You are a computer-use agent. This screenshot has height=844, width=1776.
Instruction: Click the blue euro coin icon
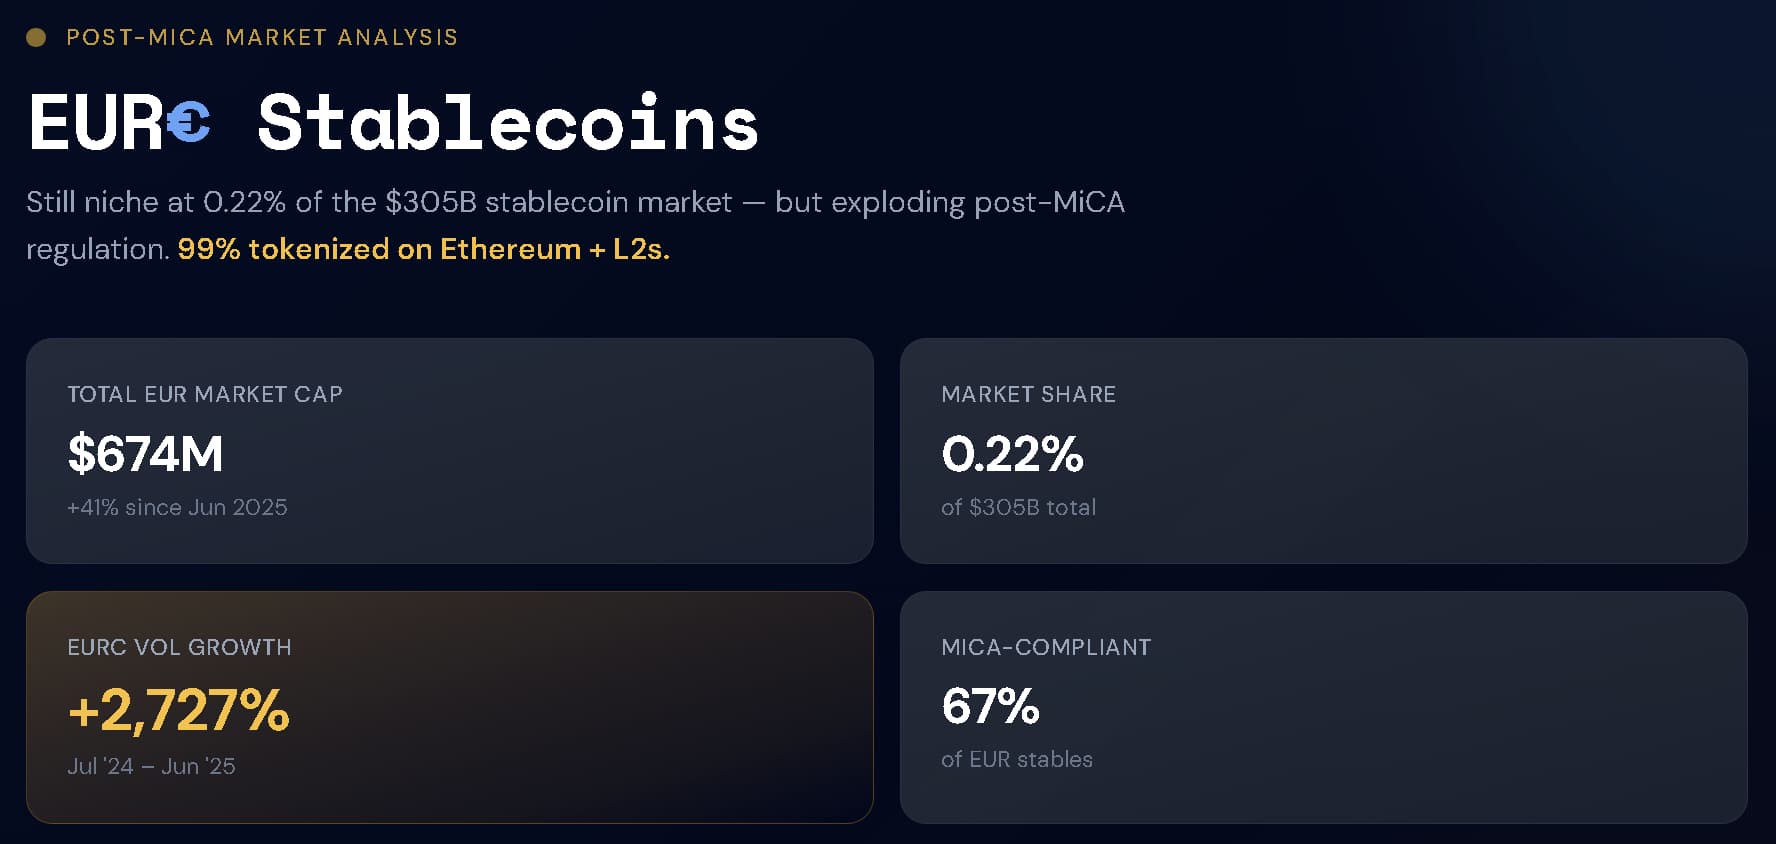(188, 123)
